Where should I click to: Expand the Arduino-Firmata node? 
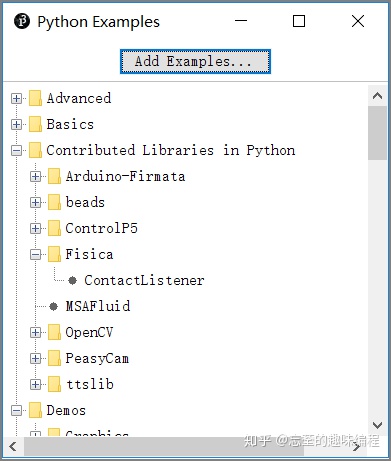click(35, 177)
